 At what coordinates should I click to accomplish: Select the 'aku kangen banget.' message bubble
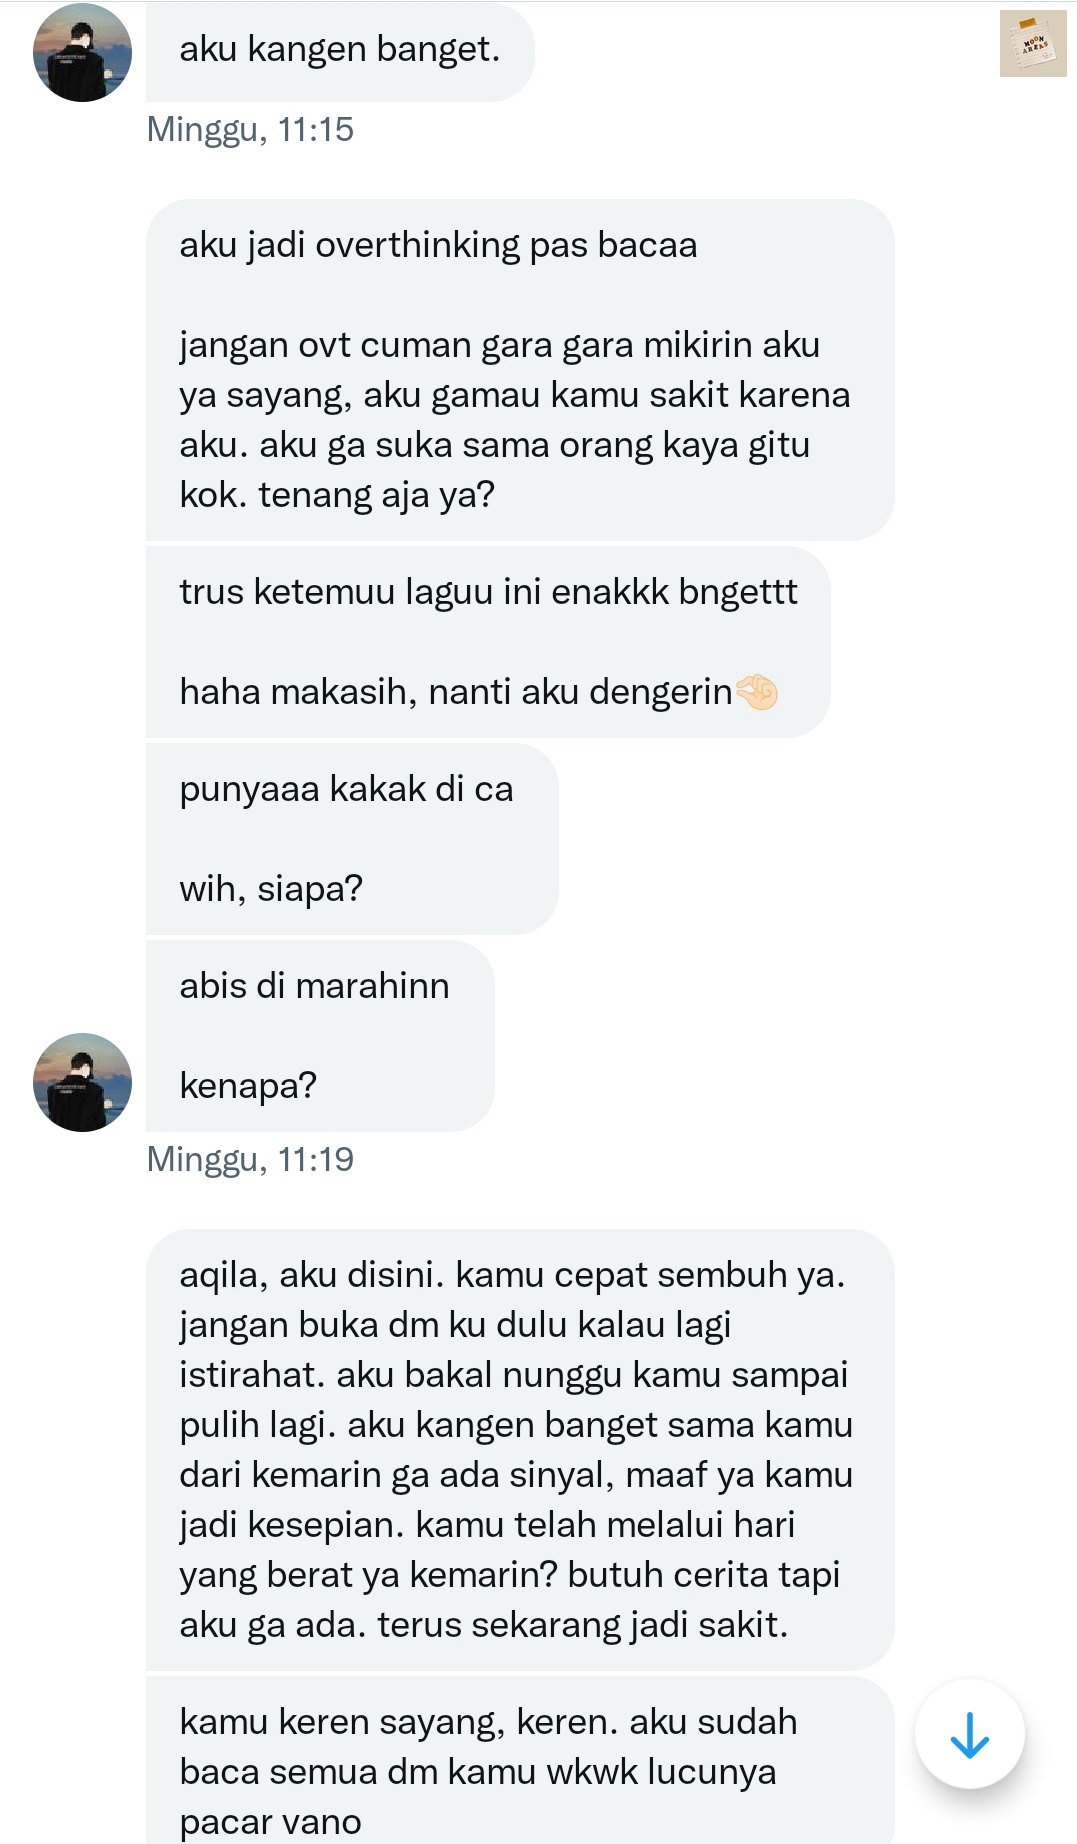pos(340,51)
